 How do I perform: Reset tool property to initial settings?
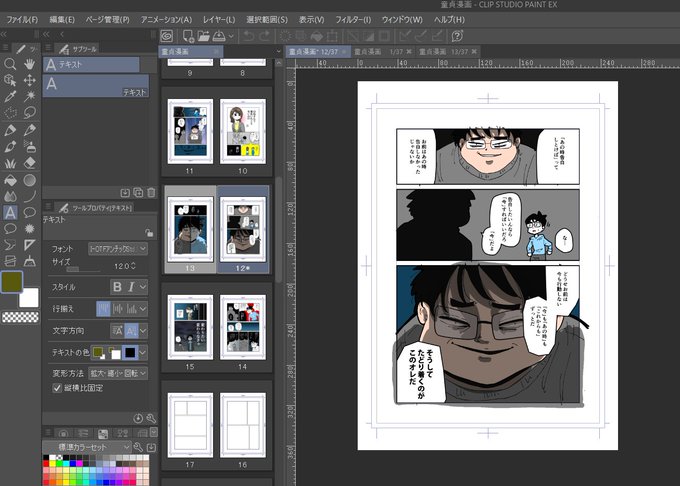[x=138, y=418]
